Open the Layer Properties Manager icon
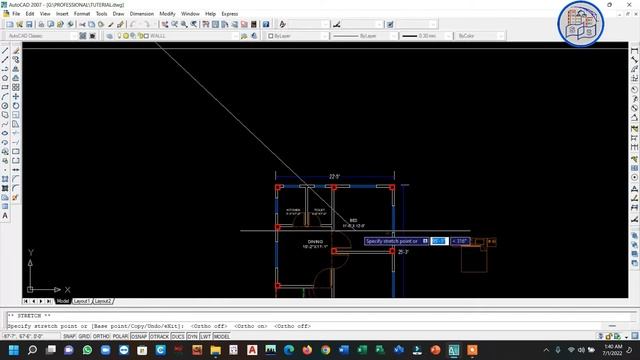This screenshot has width=640, height=360. tap(109, 36)
